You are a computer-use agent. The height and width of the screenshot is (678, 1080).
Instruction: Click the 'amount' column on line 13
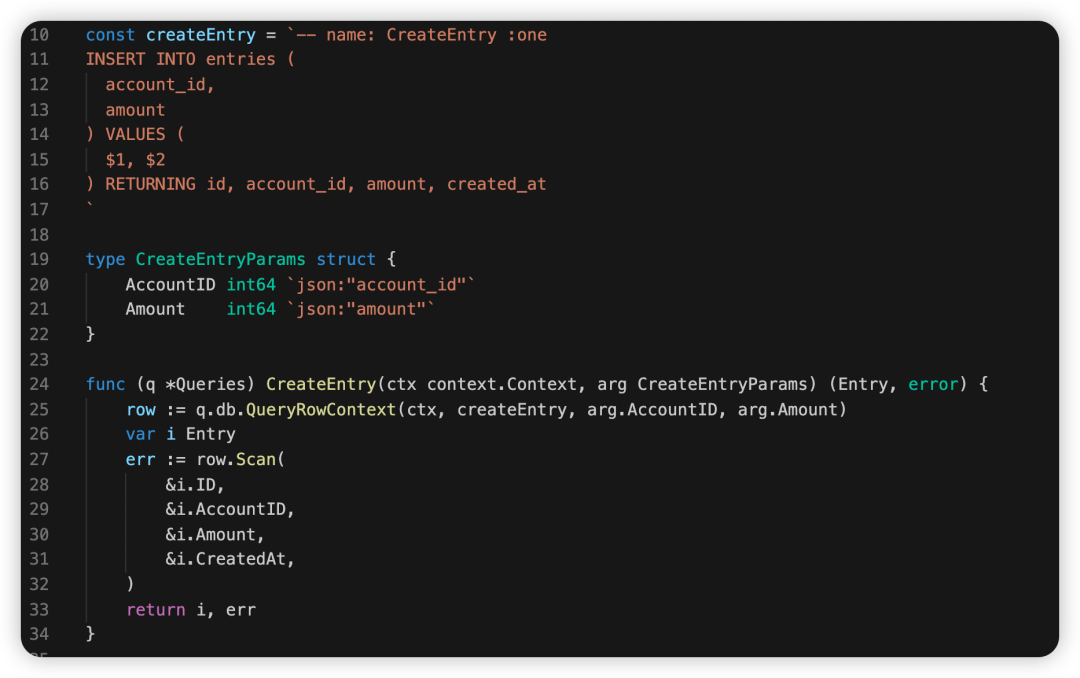point(135,110)
